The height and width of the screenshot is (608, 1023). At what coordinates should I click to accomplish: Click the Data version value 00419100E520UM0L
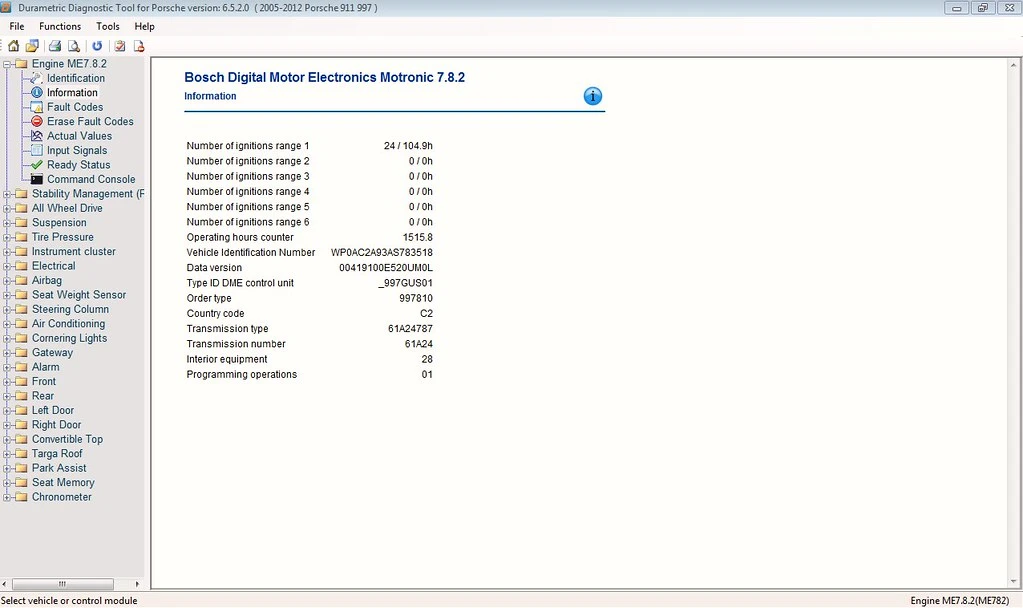tap(386, 268)
